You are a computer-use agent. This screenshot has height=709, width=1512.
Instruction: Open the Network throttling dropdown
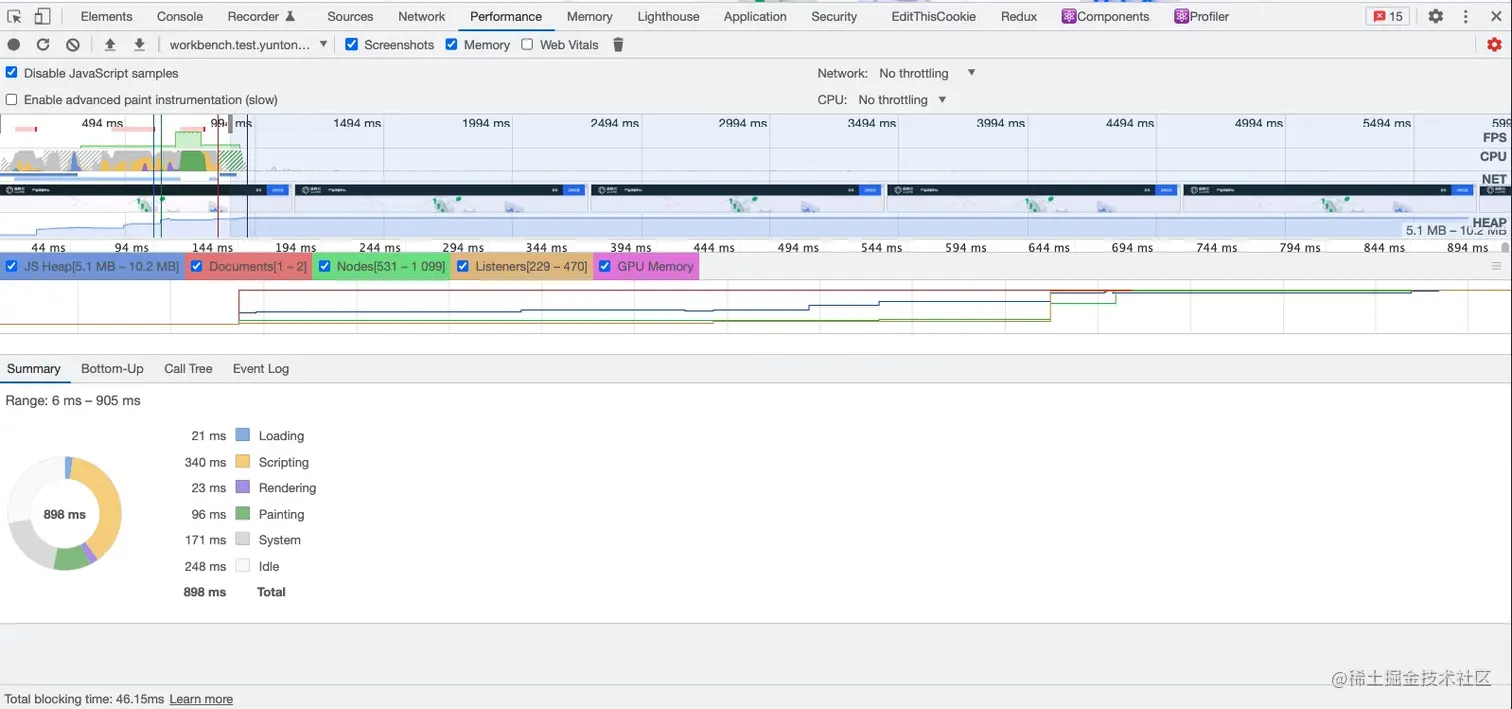(926, 73)
